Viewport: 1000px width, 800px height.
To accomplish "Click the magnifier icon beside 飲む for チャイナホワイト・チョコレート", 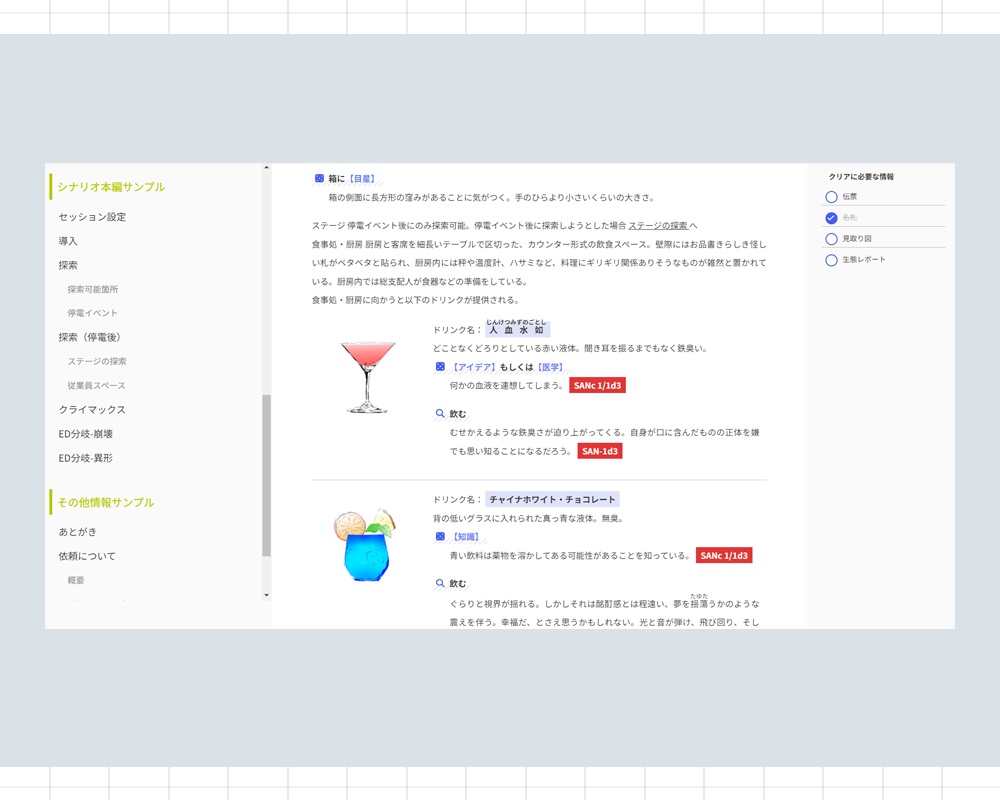I will pyautogui.click(x=439, y=582).
